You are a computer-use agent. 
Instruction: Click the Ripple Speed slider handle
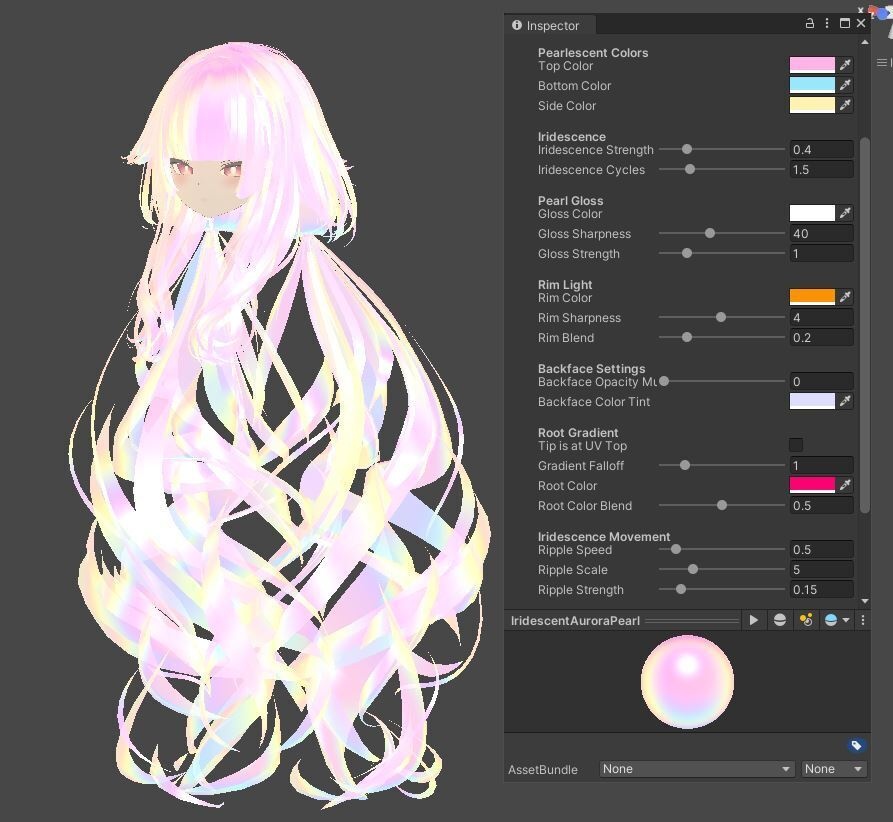click(x=675, y=549)
